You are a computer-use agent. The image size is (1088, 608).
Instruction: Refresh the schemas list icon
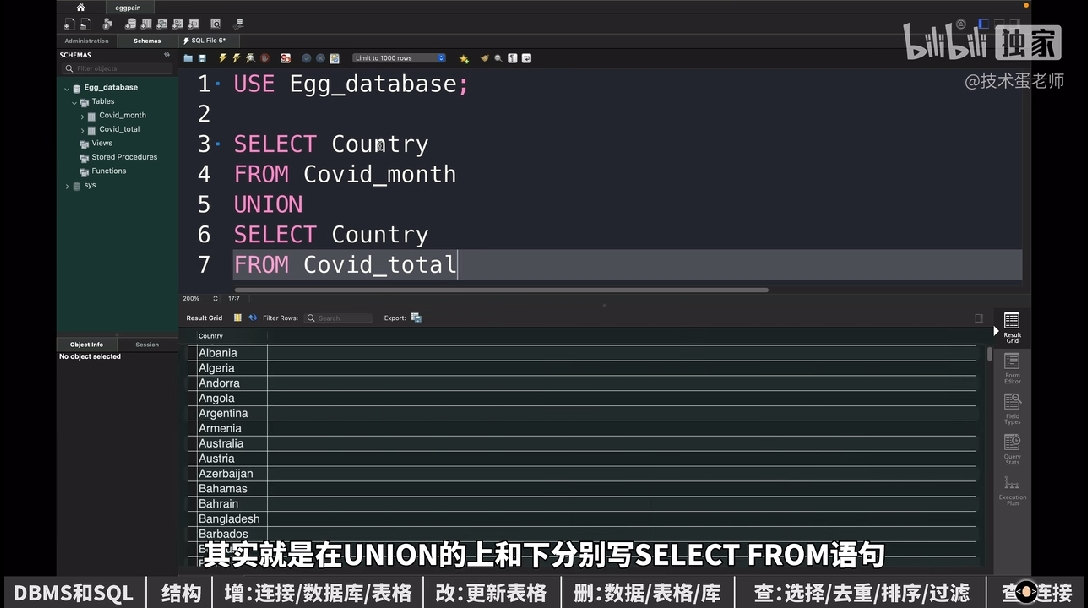pyautogui.click(x=167, y=54)
